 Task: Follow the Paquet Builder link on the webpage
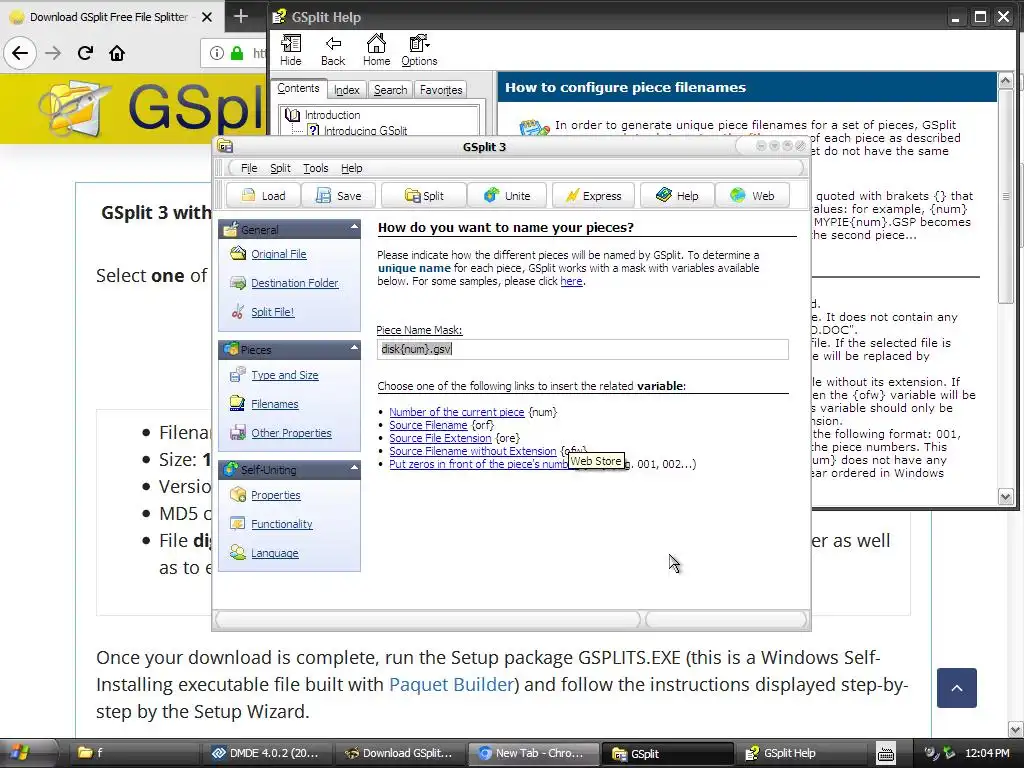(451, 684)
